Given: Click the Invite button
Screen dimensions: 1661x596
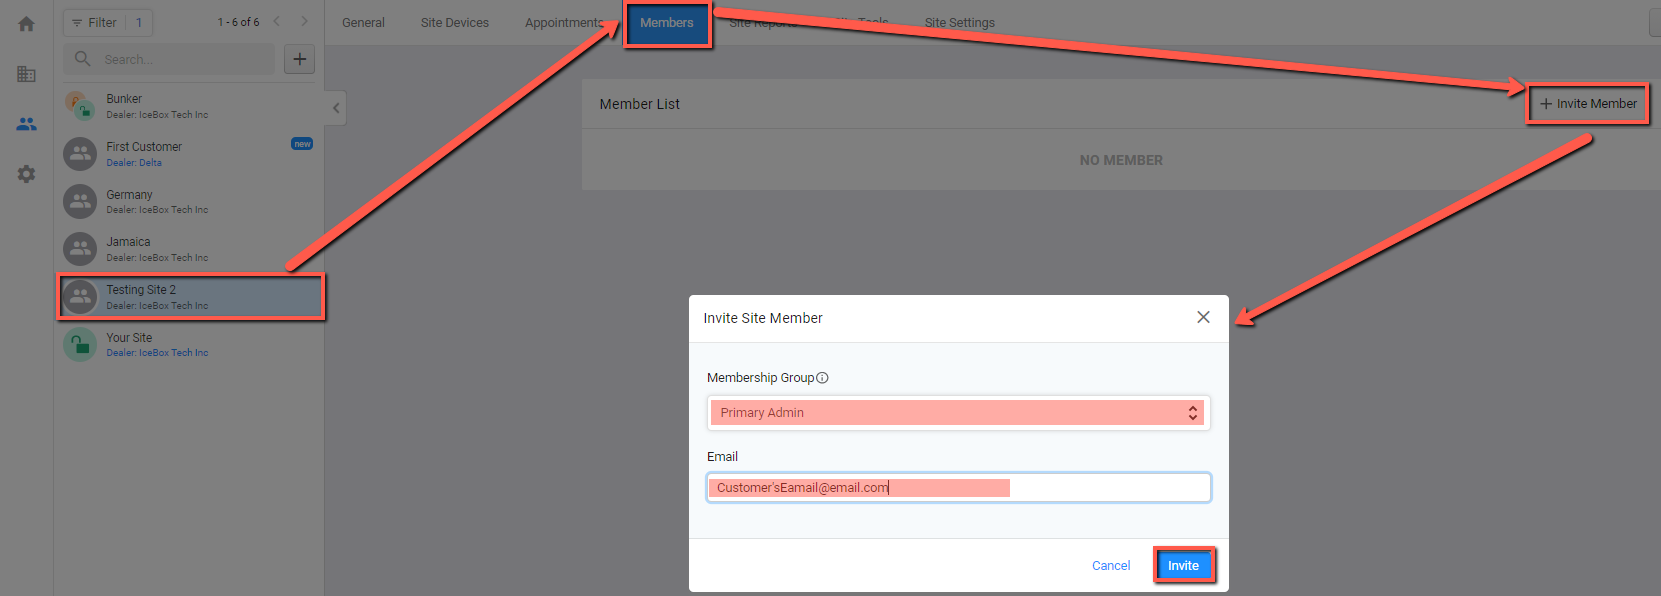Looking at the screenshot, I should (1183, 565).
